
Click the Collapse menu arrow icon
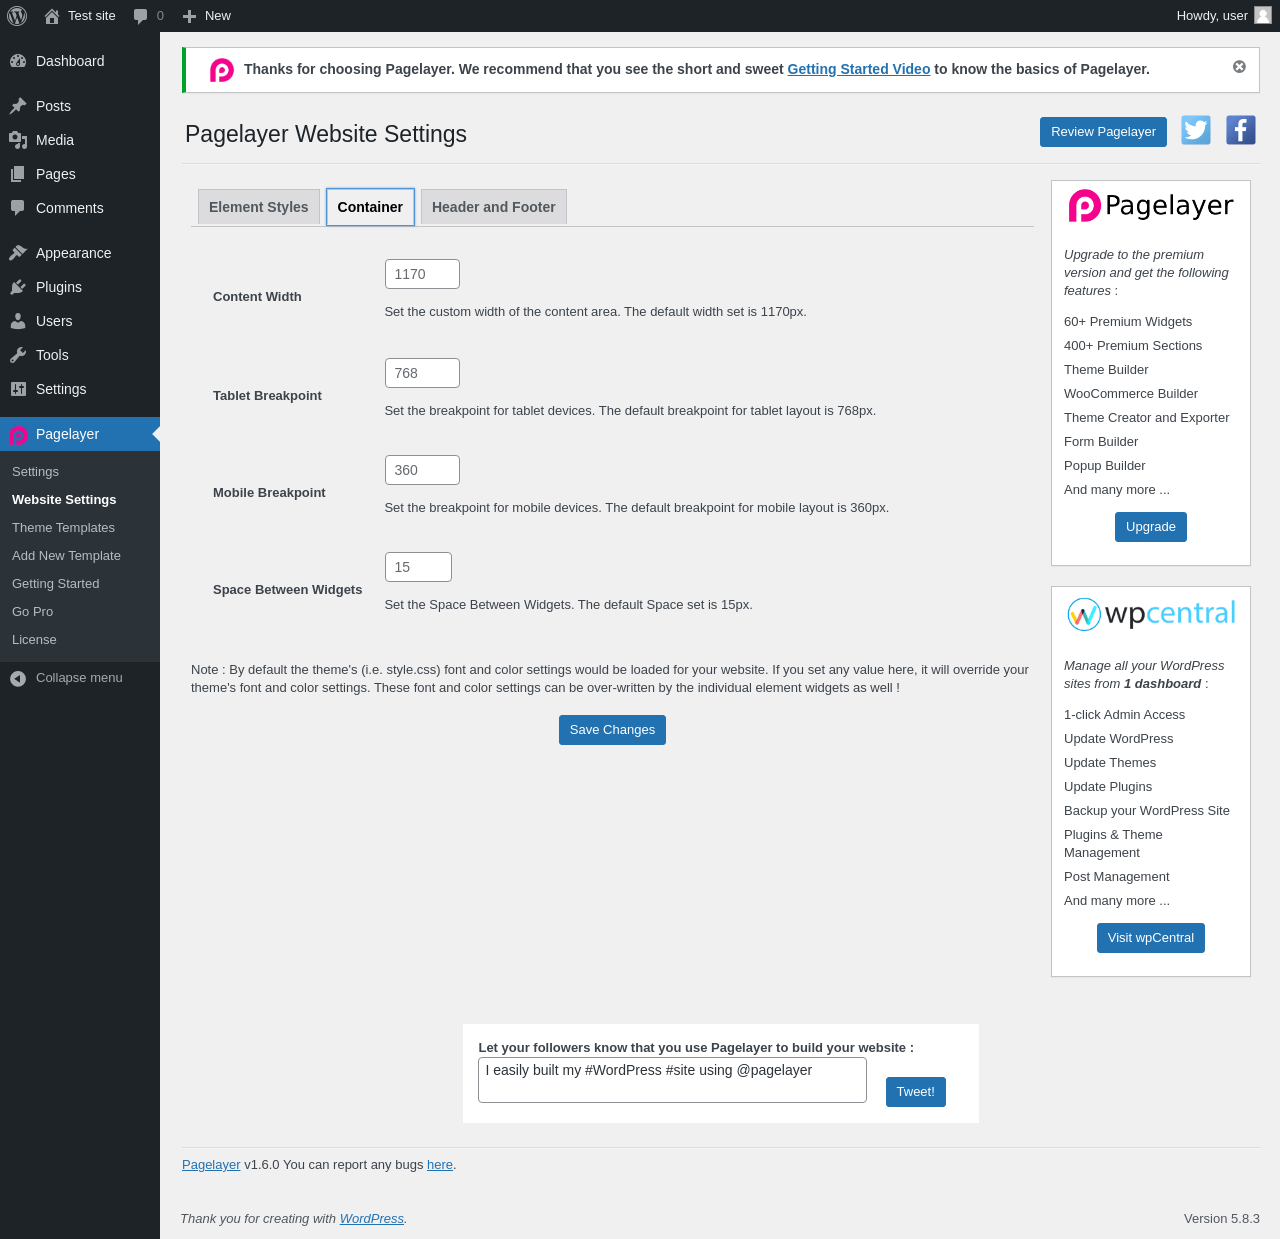pyautogui.click(x=18, y=678)
